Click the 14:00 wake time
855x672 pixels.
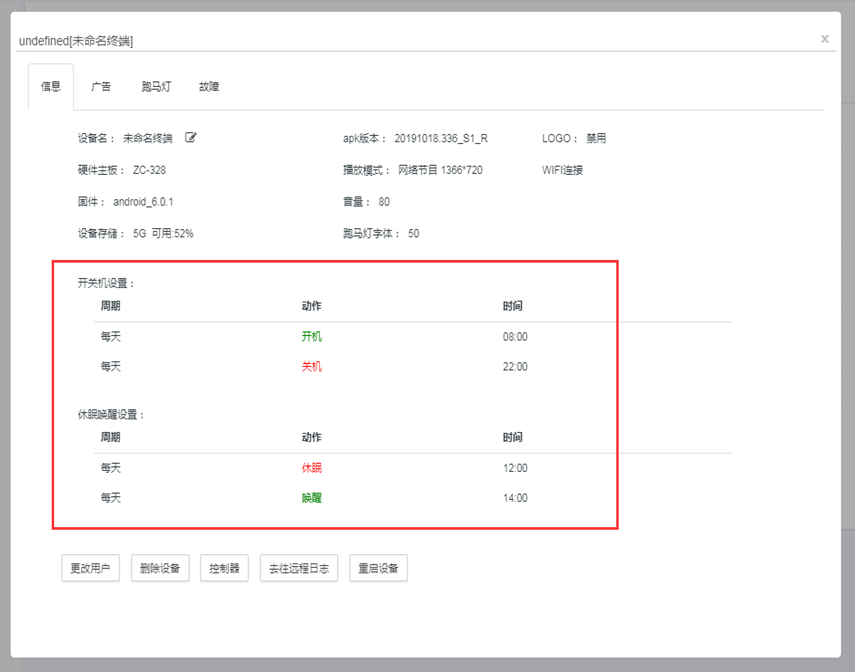[x=515, y=498]
